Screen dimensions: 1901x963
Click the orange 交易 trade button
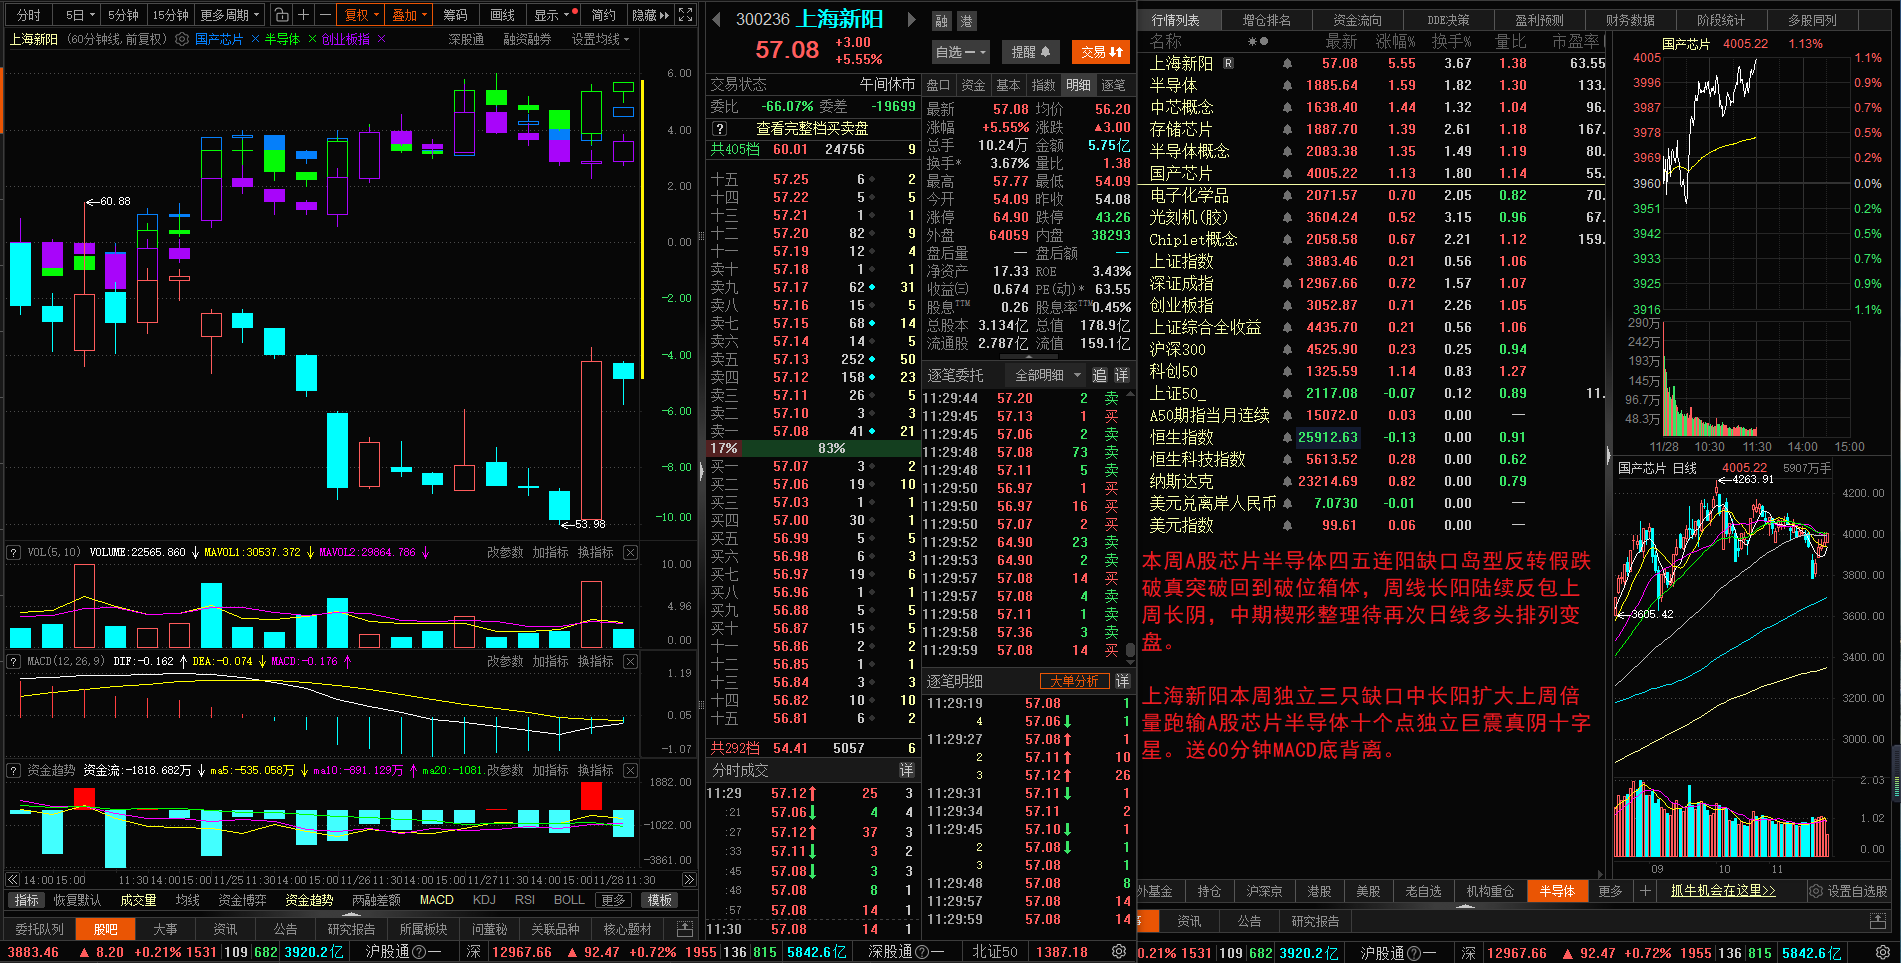(1101, 52)
